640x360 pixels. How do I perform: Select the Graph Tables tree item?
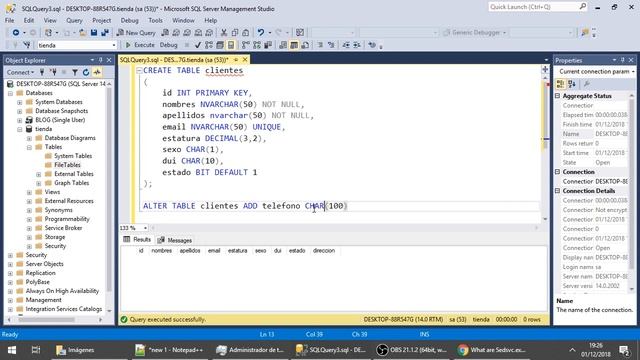[x=71, y=183]
